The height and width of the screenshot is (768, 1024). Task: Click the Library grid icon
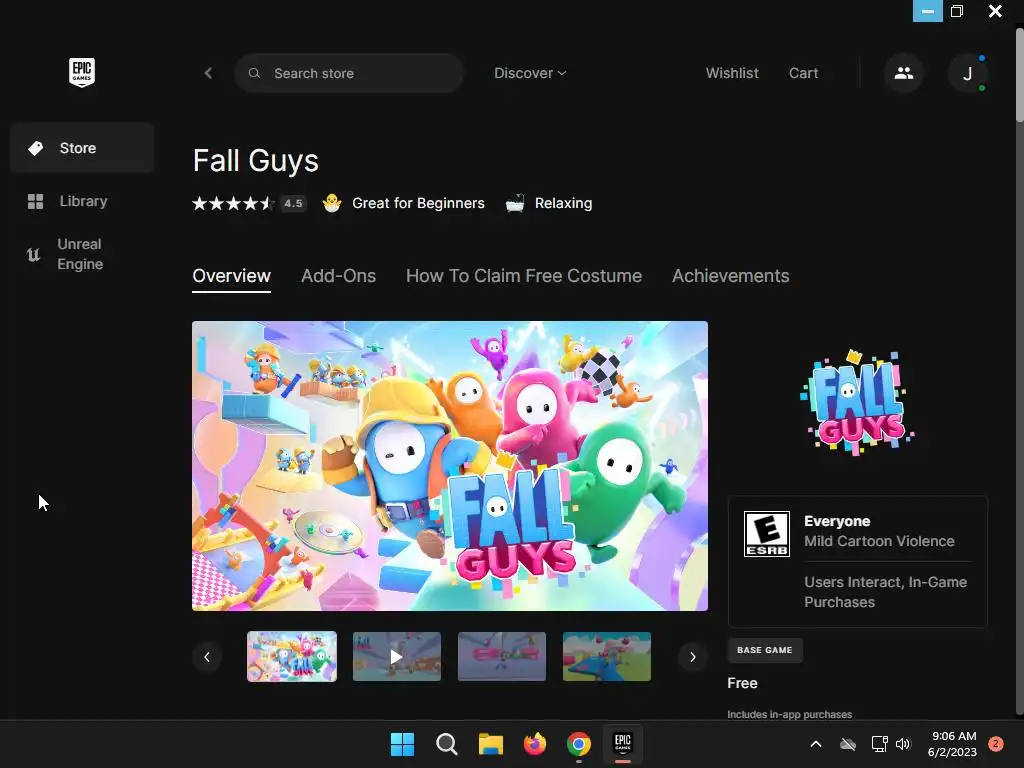35,201
